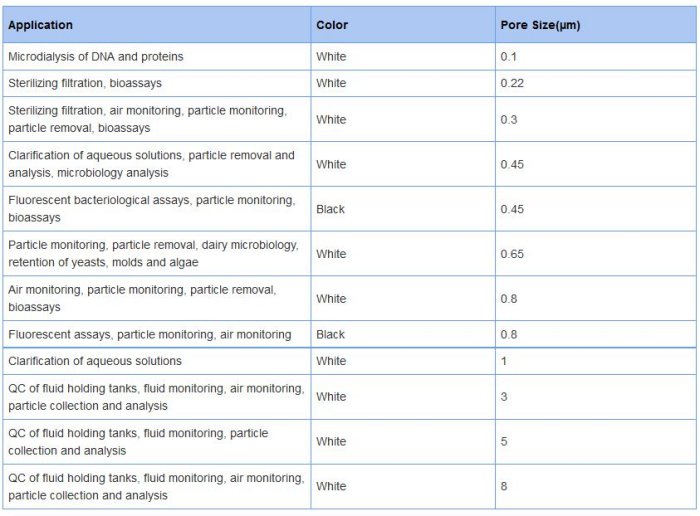The image size is (700, 516).
Task: Click the pore size cell showing 8
Action: [x=504, y=486]
